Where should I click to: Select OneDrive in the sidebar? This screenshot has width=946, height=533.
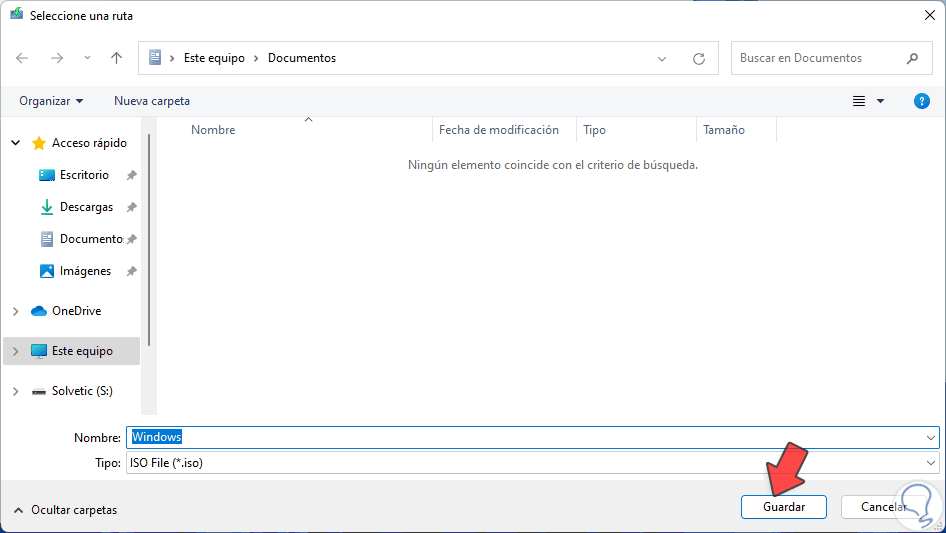point(76,311)
